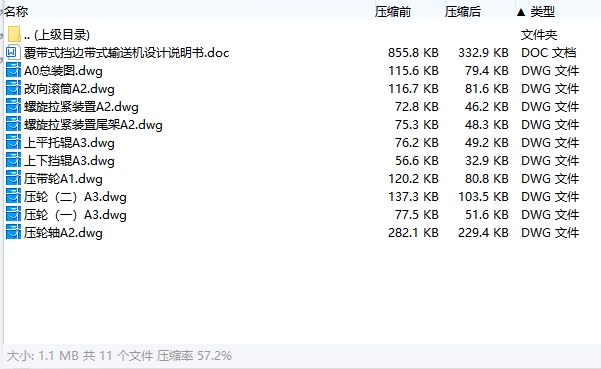Viewport: 601px width, 369px height.
Task: Click the DWG icon beside 压轮轴A2.dwg
Action: (x=13, y=233)
